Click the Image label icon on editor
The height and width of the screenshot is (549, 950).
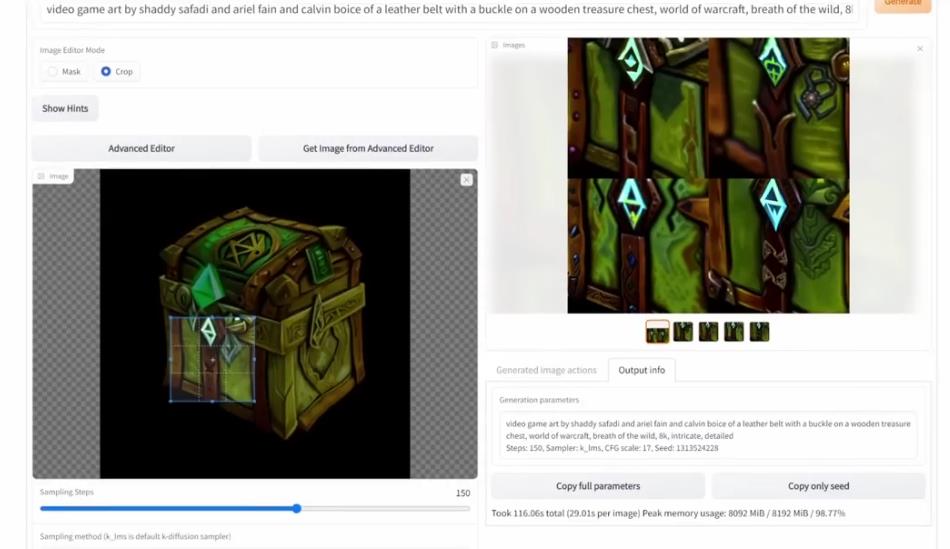tap(41, 176)
